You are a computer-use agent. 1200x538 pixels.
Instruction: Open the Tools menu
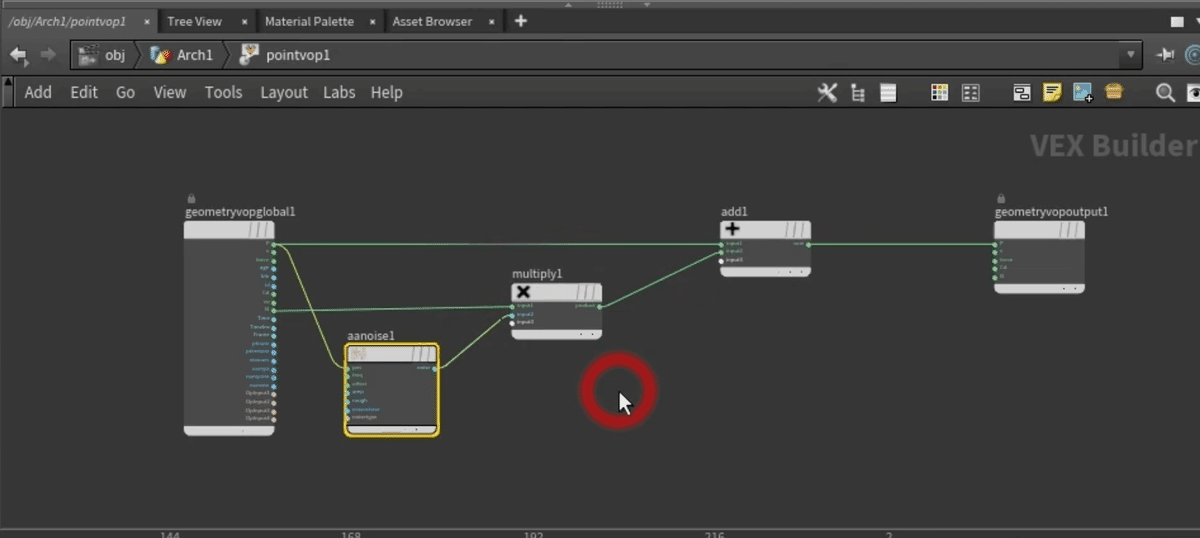223,92
